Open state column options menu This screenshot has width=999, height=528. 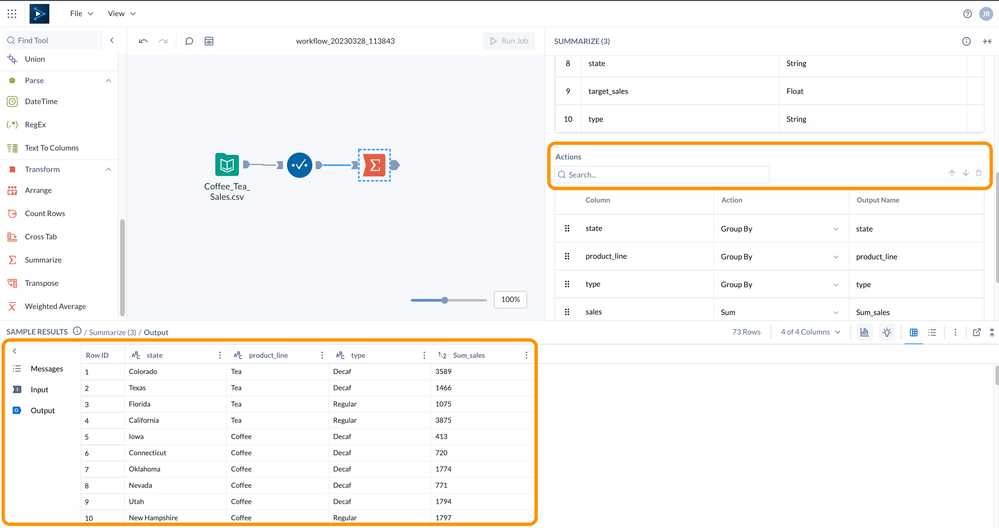pyautogui.click(x=220, y=355)
